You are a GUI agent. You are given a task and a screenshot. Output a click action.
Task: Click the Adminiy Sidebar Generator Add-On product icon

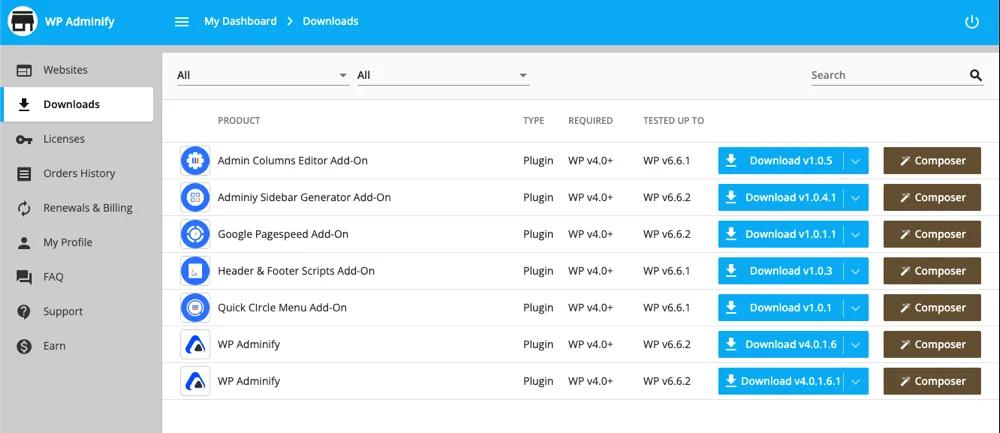pyautogui.click(x=195, y=198)
